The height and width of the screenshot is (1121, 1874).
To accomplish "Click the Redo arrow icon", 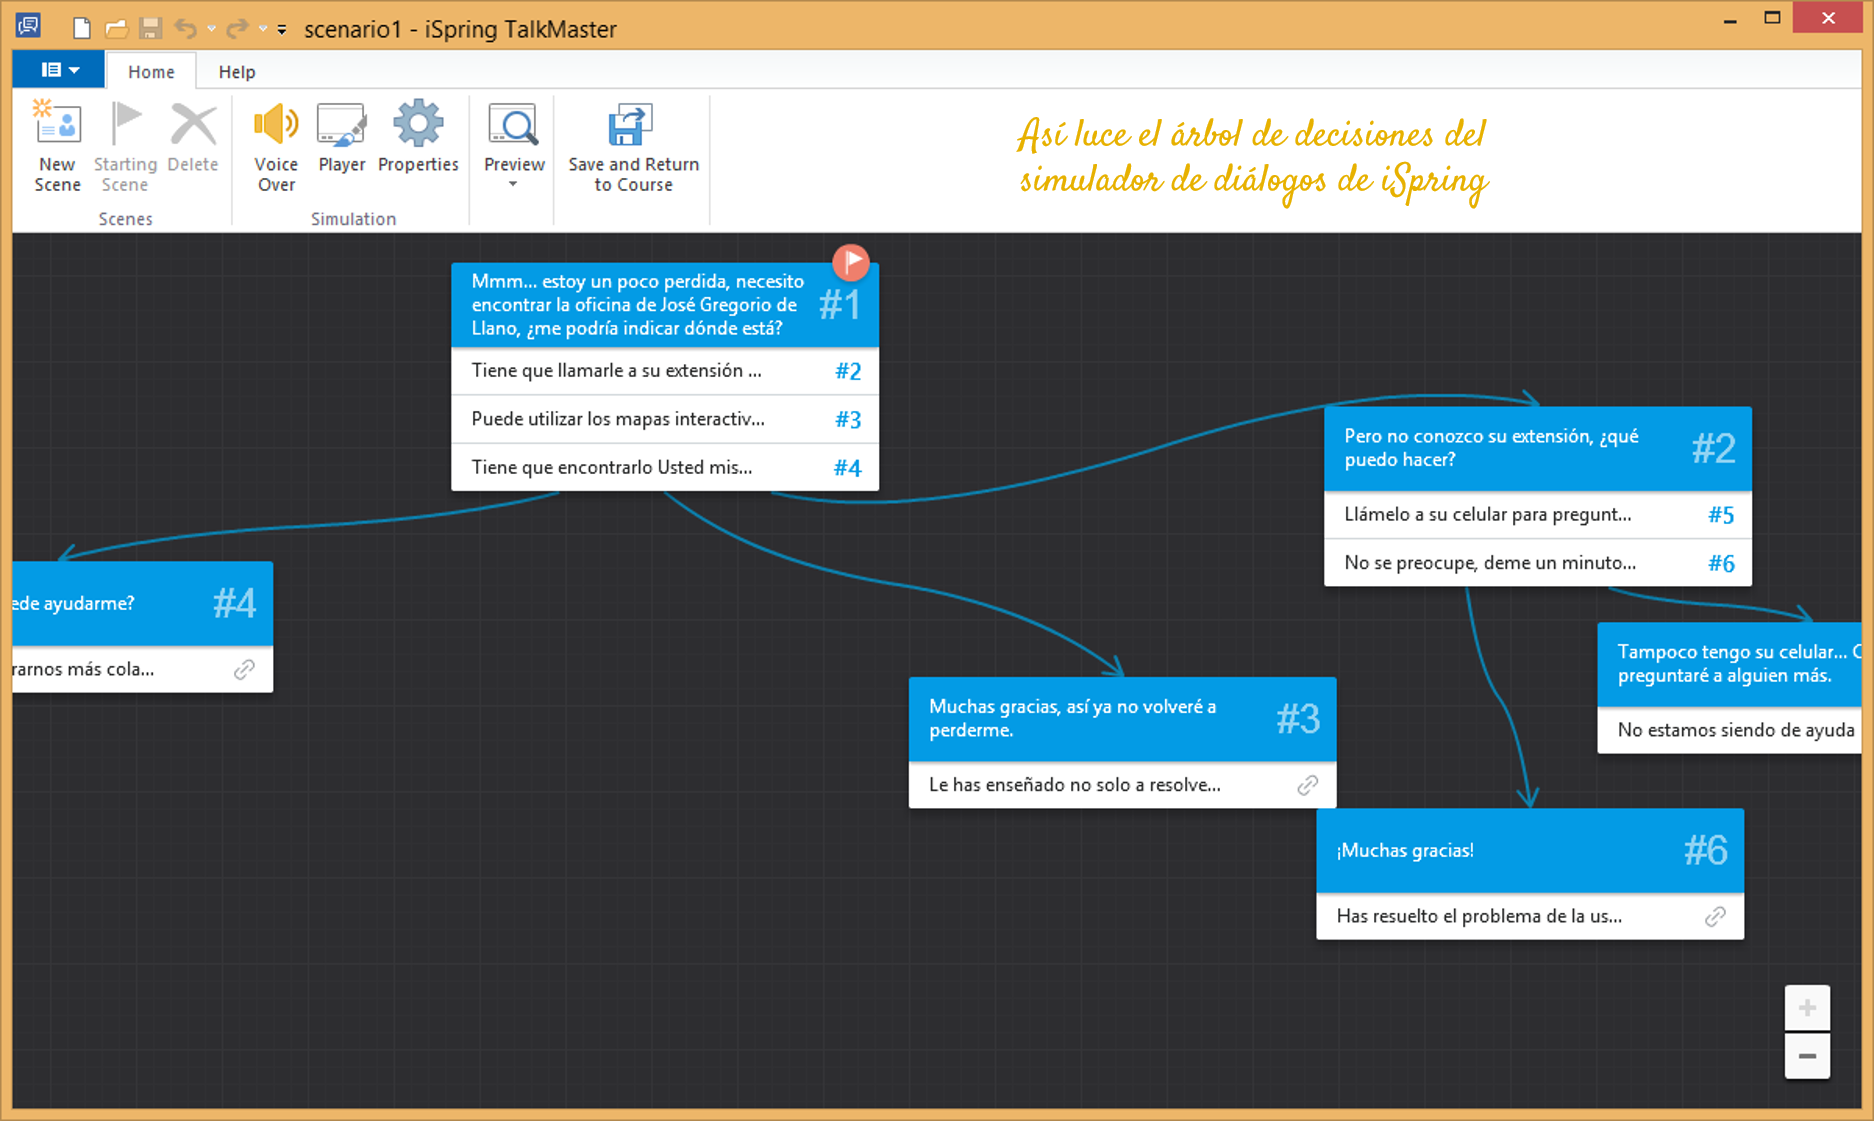I will point(237,28).
